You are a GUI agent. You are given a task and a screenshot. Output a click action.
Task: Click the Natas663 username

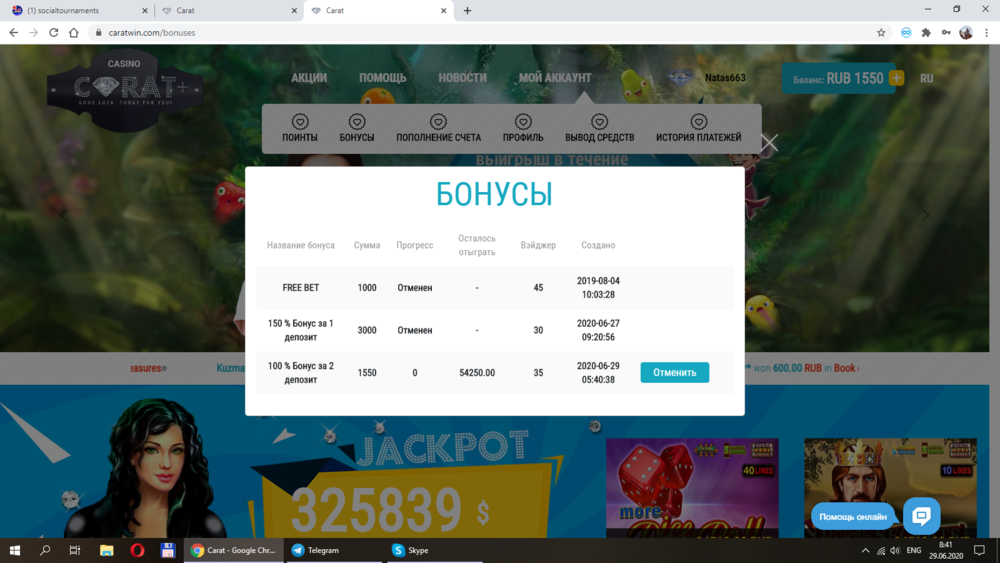725,78
